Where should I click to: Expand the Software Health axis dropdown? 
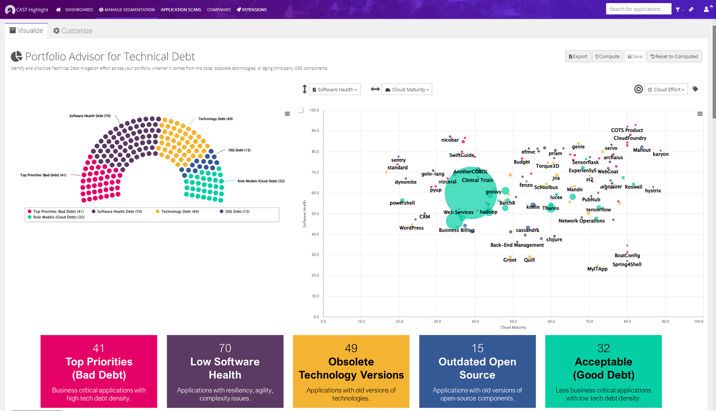[335, 90]
